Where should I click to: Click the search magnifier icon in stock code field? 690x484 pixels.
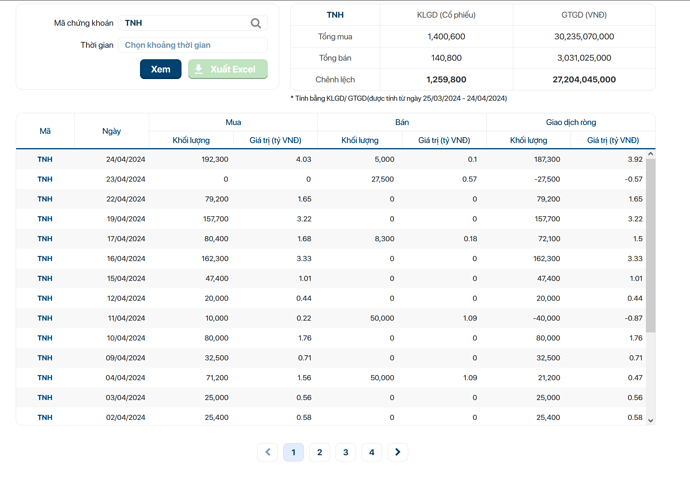coord(256,23)
